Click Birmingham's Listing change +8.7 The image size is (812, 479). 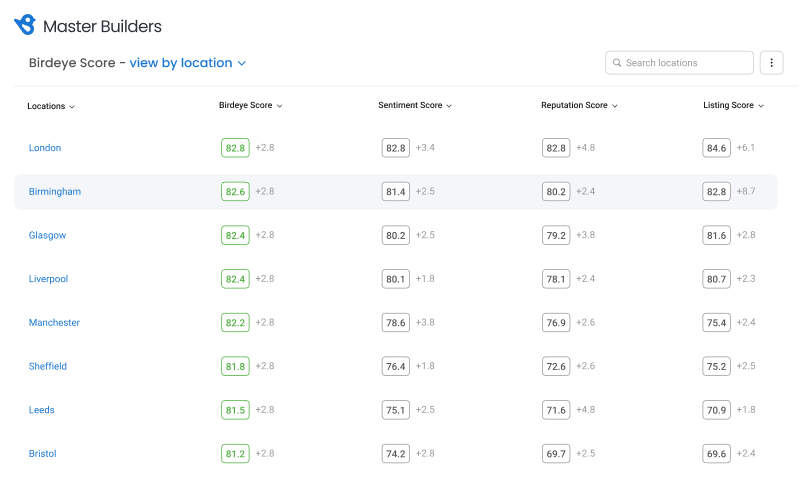coord(746,191)
